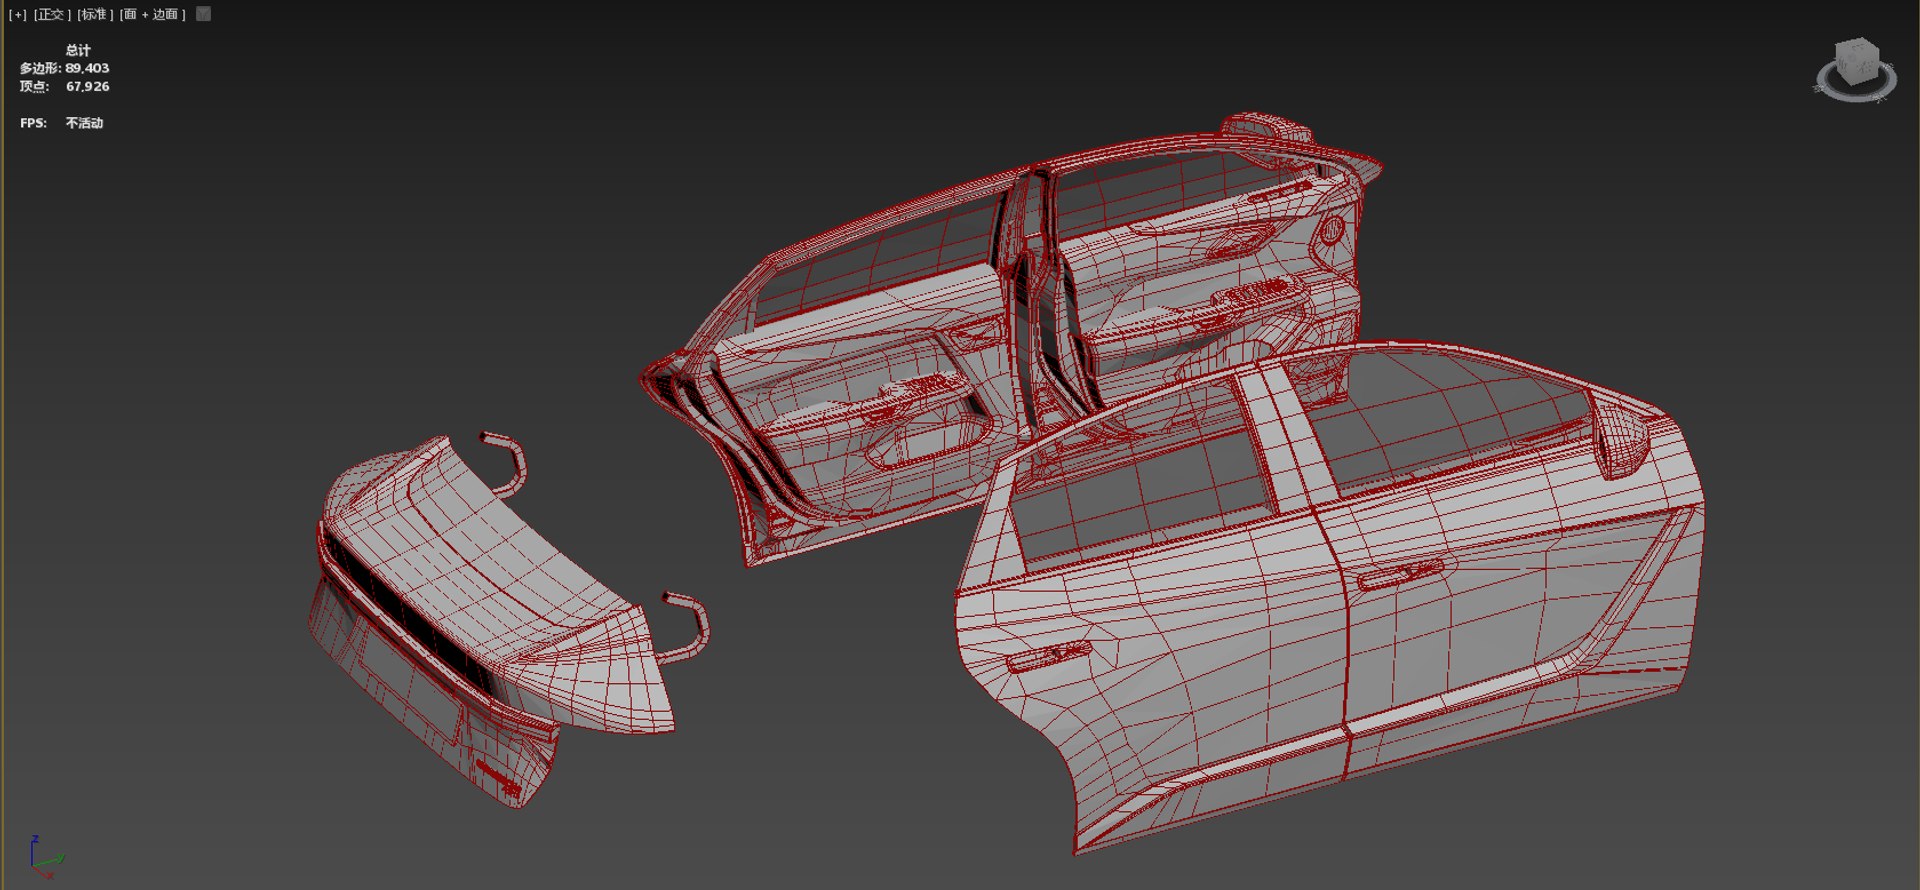Image resolution: width=1920 pixels, height=890 pixels.
Task: Open the 标准 rendering quality menu
Action: click(95, 14)
